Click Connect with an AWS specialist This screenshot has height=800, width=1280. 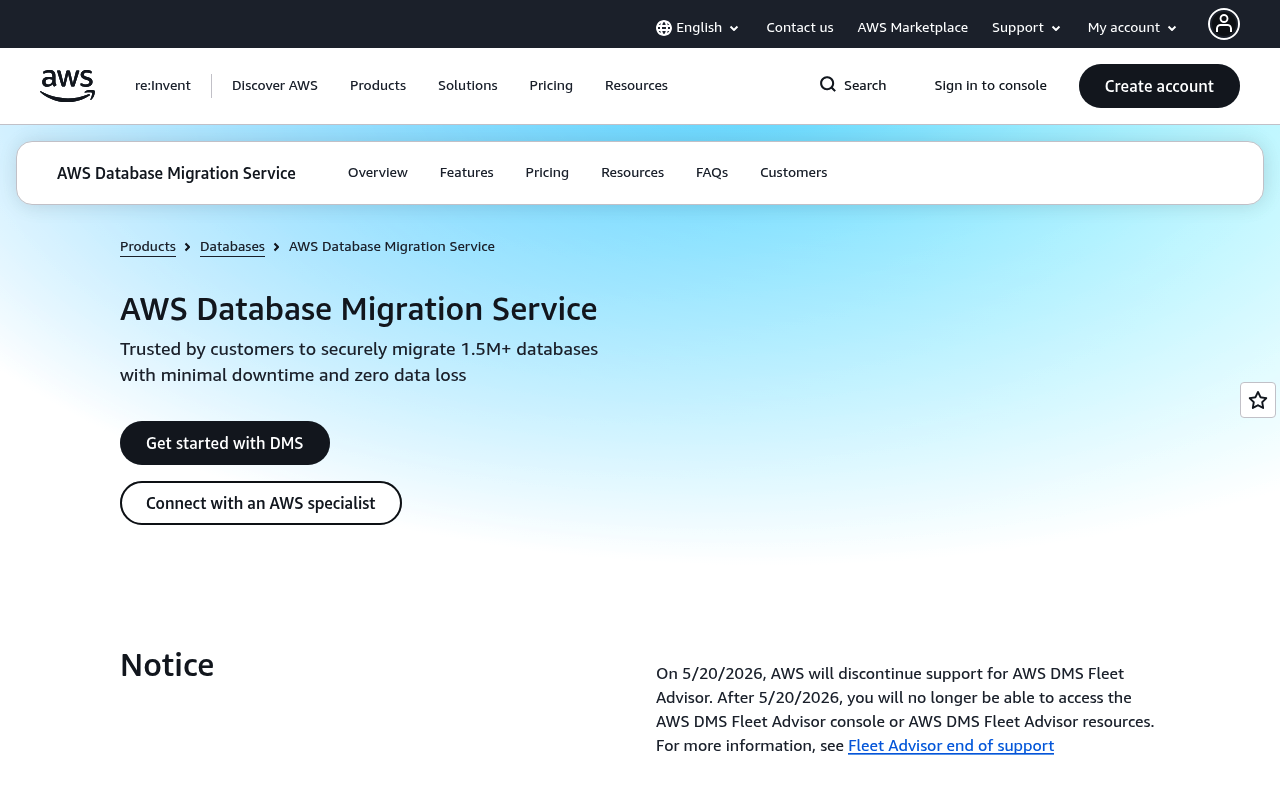pyautogui.click(x=261, y=503)
